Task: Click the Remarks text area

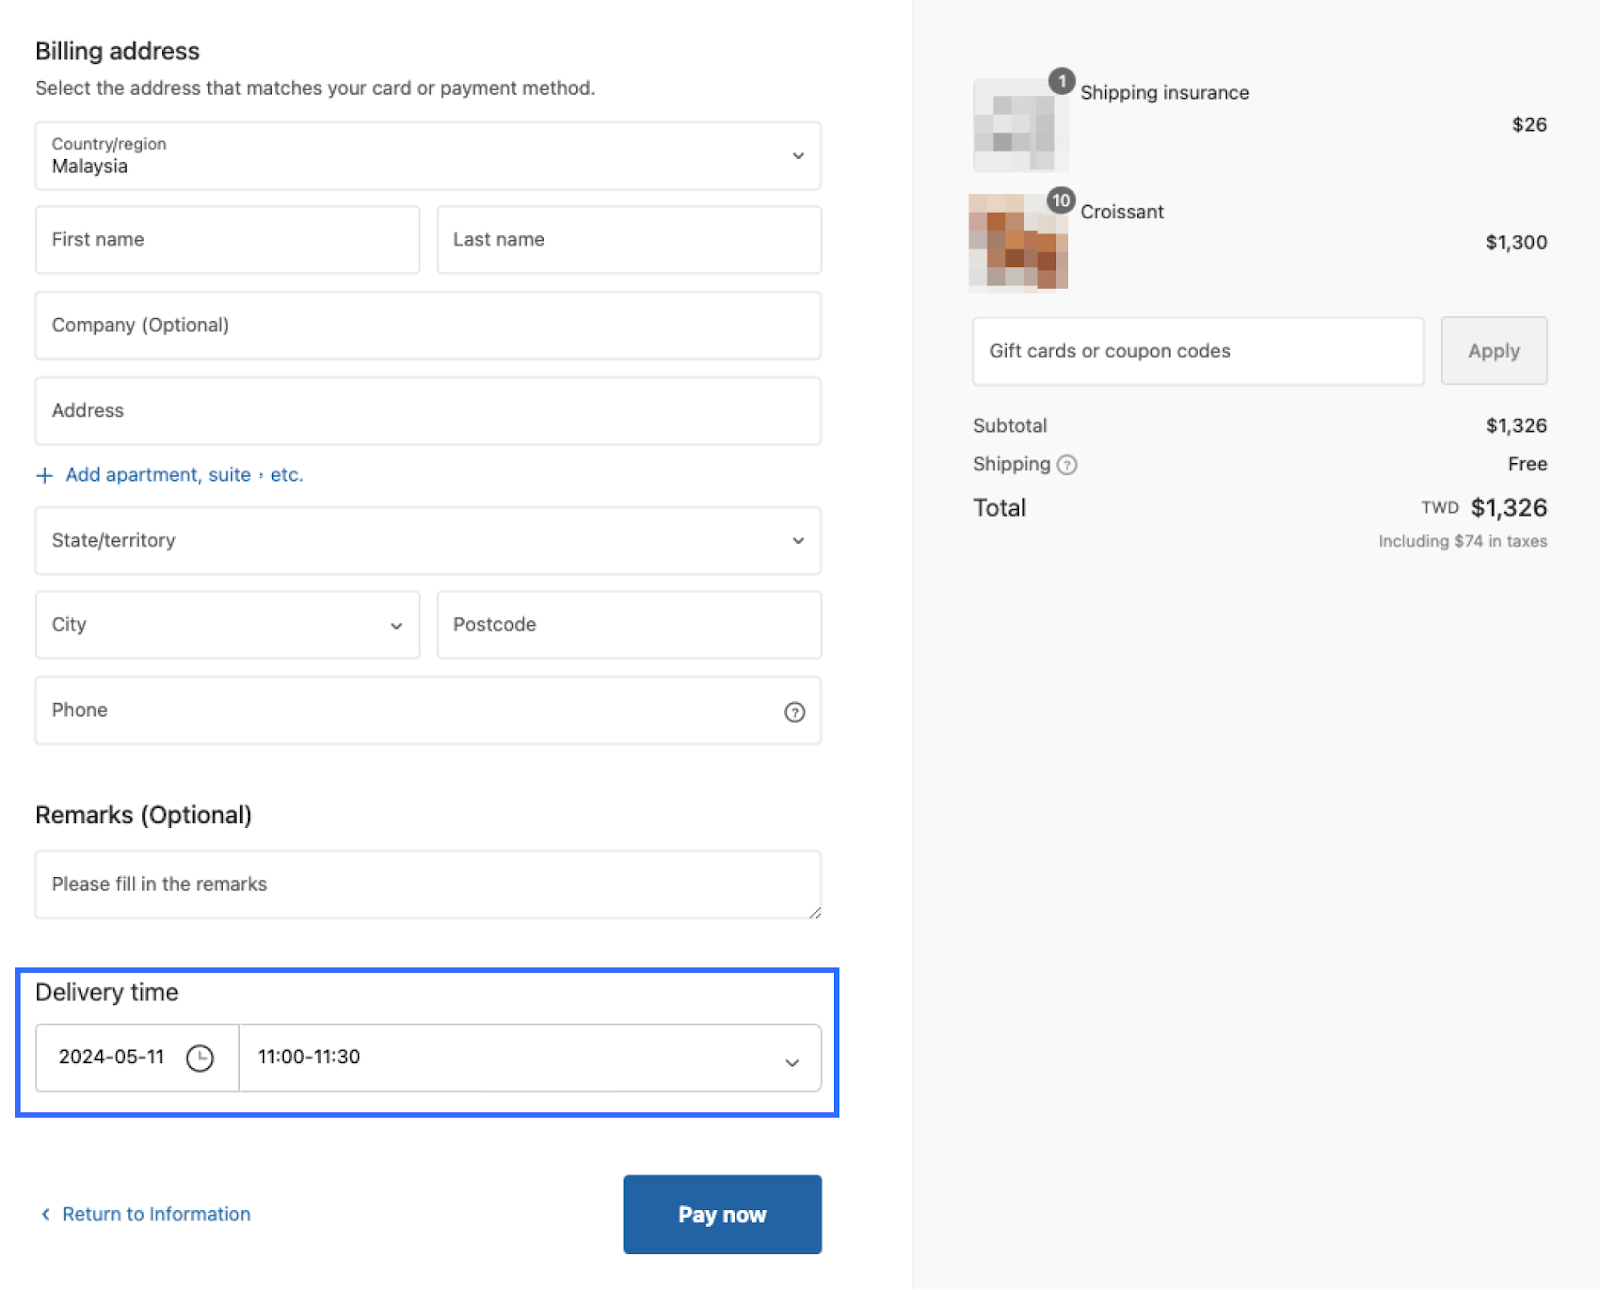Action: click(428, 885)
